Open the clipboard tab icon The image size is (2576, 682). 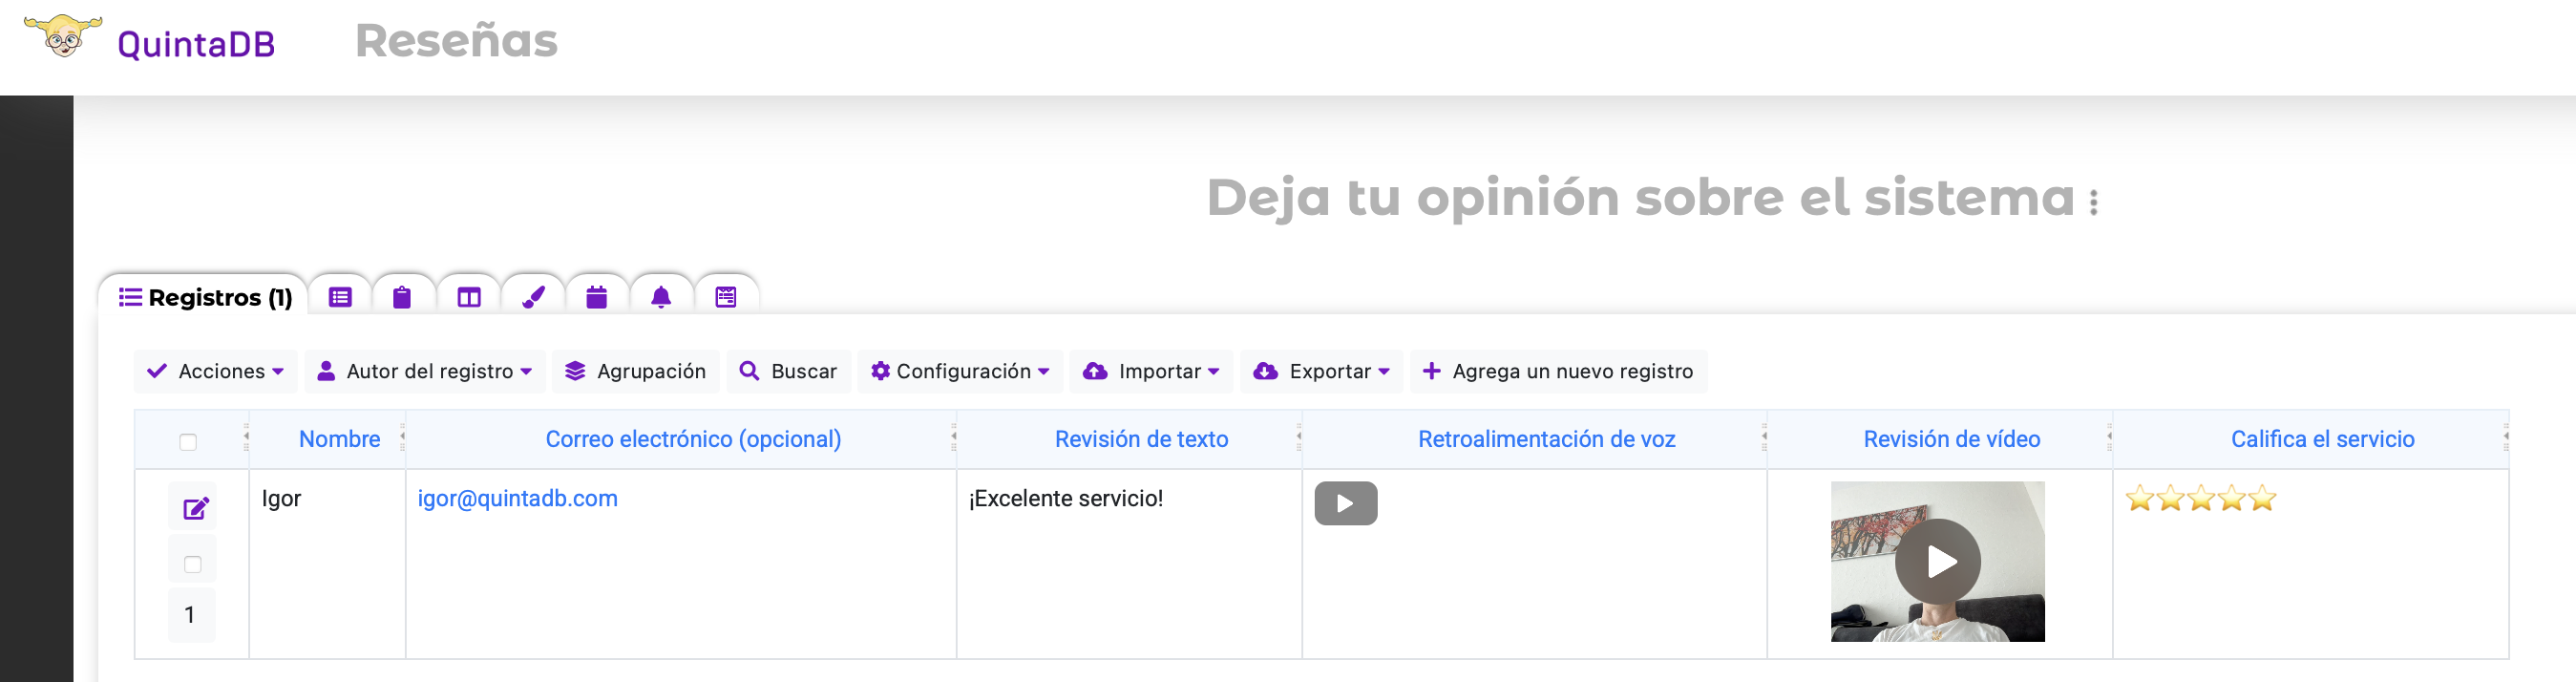point(402,297)
